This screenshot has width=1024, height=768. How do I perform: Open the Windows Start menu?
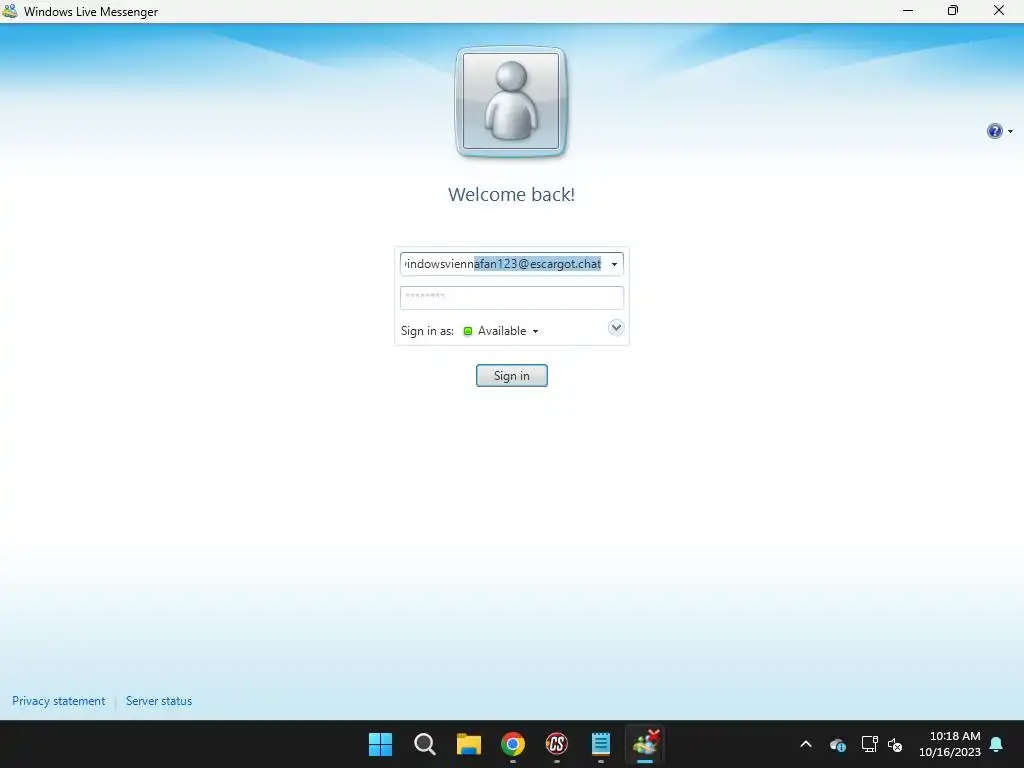tap(380, 744)
